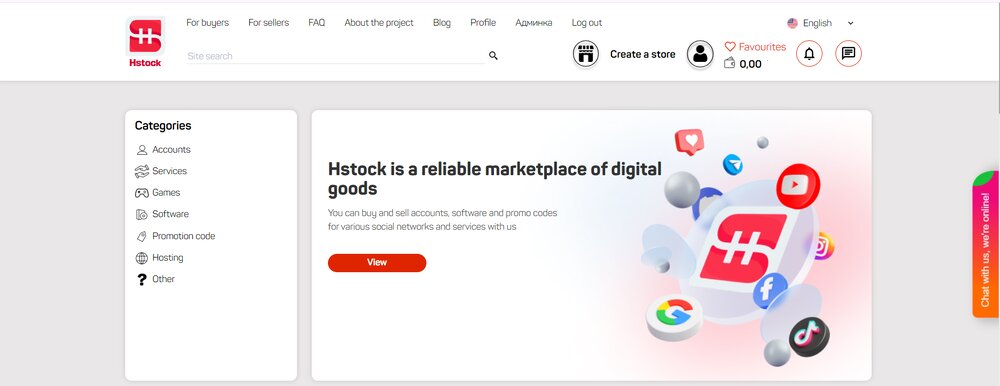1000x386 pixels.
Task: Open About the project page
Action: 379,22
